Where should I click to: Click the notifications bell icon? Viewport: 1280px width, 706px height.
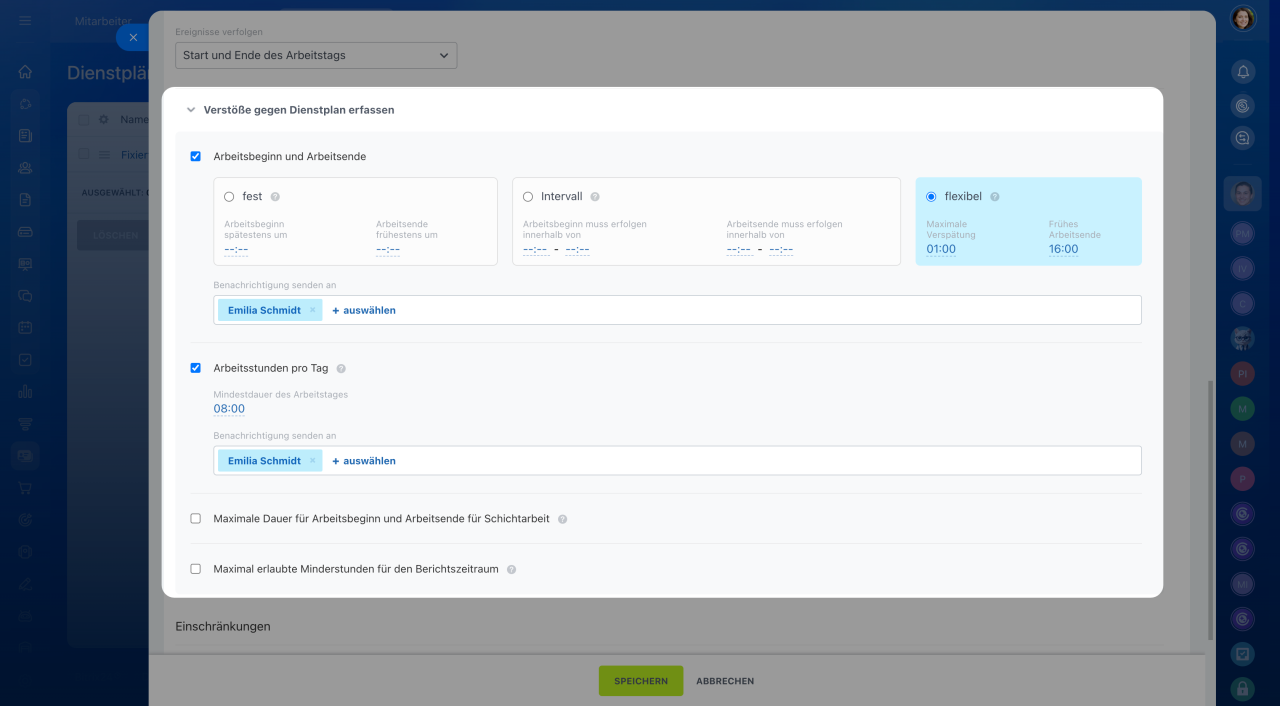[x=1243, y=72]
